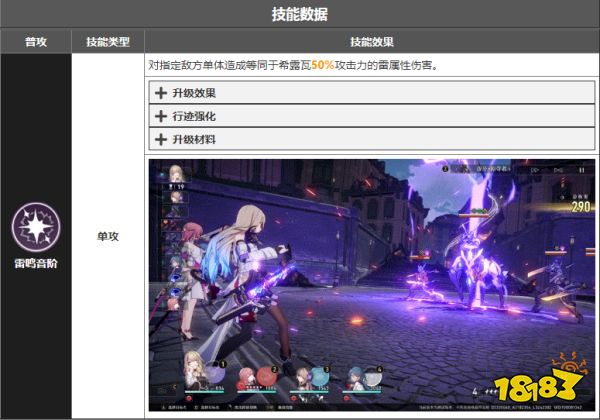Click the 单攻 skill type cell
Image resolution: width=600 pixels, height=420 pixels.
[107, 235]
